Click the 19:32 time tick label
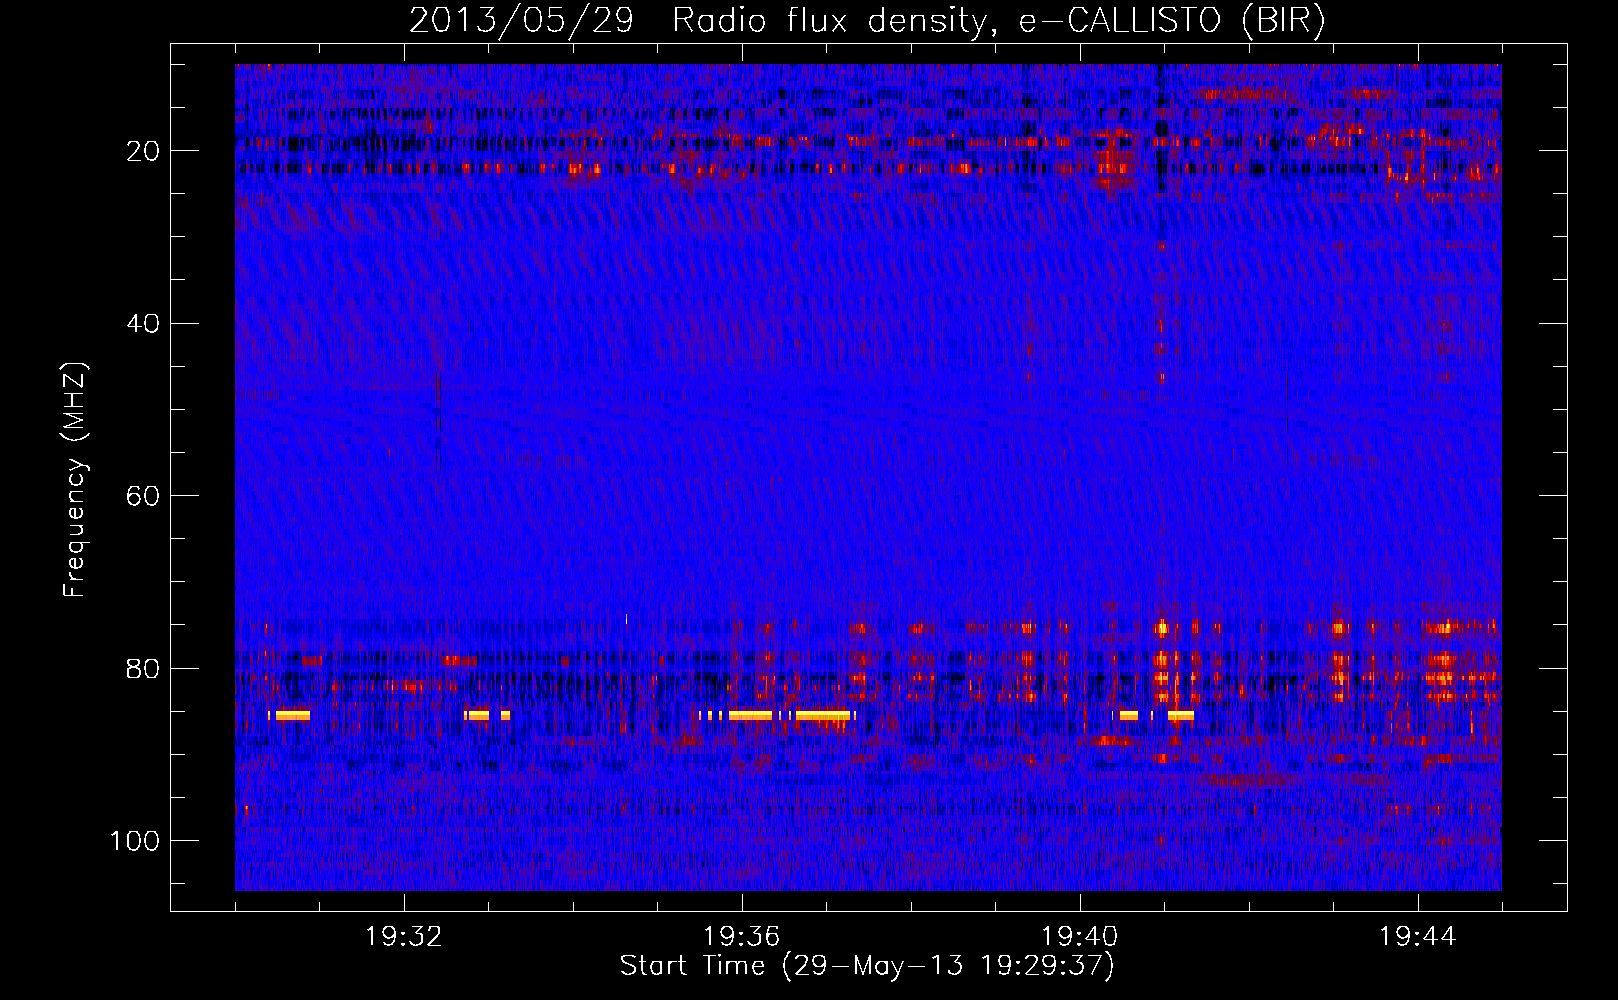 [404, 937]
